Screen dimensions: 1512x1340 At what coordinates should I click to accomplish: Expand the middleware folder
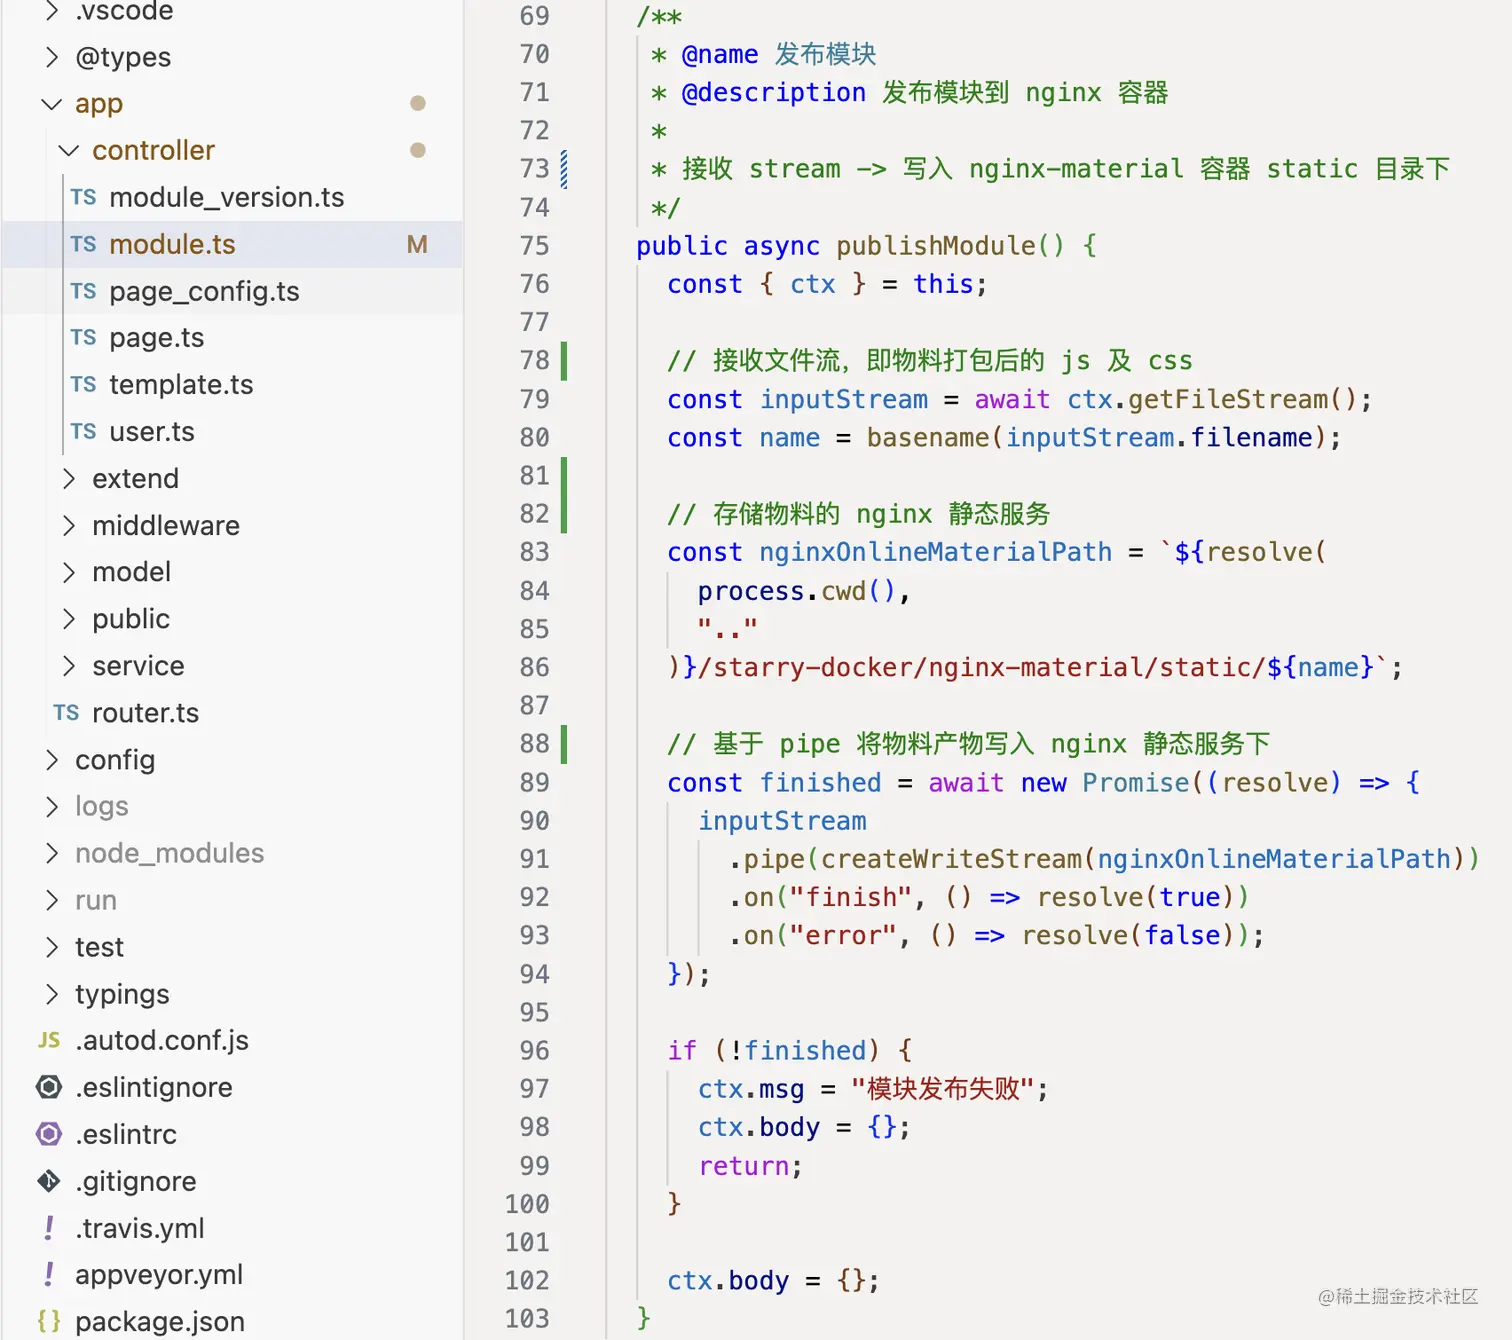(x=69, y=525)
